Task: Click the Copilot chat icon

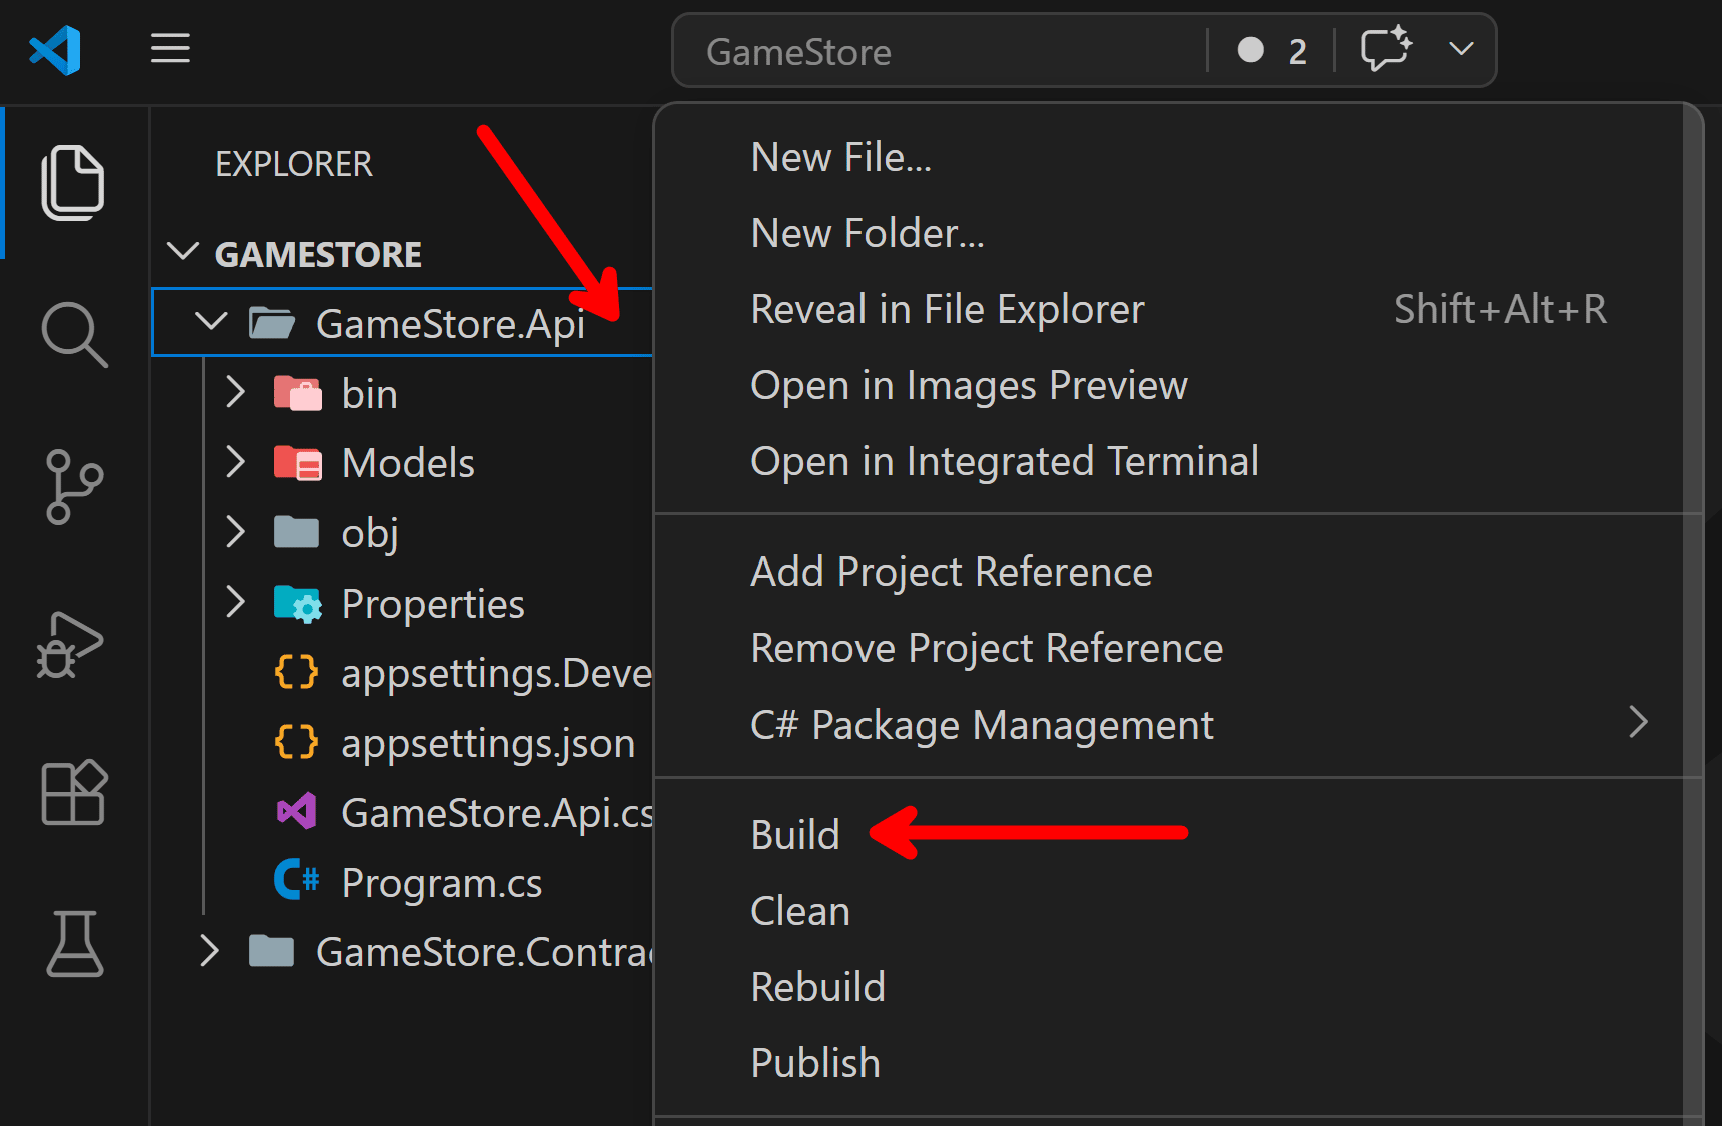Action: tap(1386, 49)
